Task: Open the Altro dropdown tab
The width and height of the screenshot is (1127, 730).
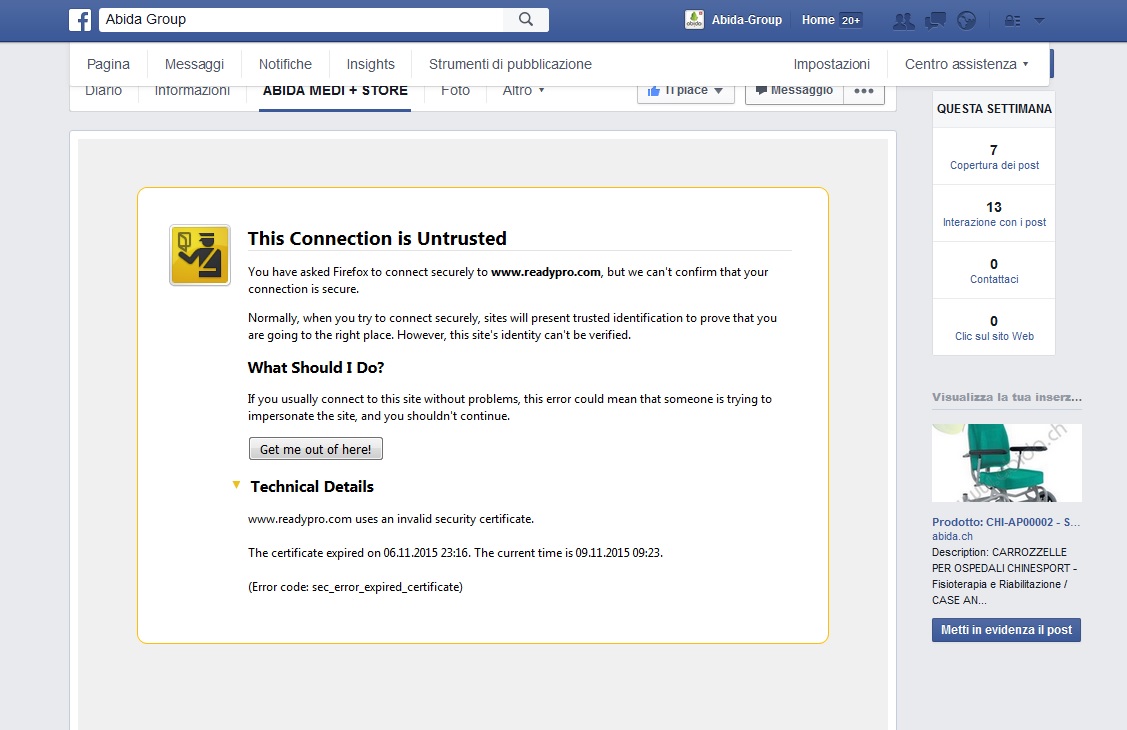Action: click(523, 91)
